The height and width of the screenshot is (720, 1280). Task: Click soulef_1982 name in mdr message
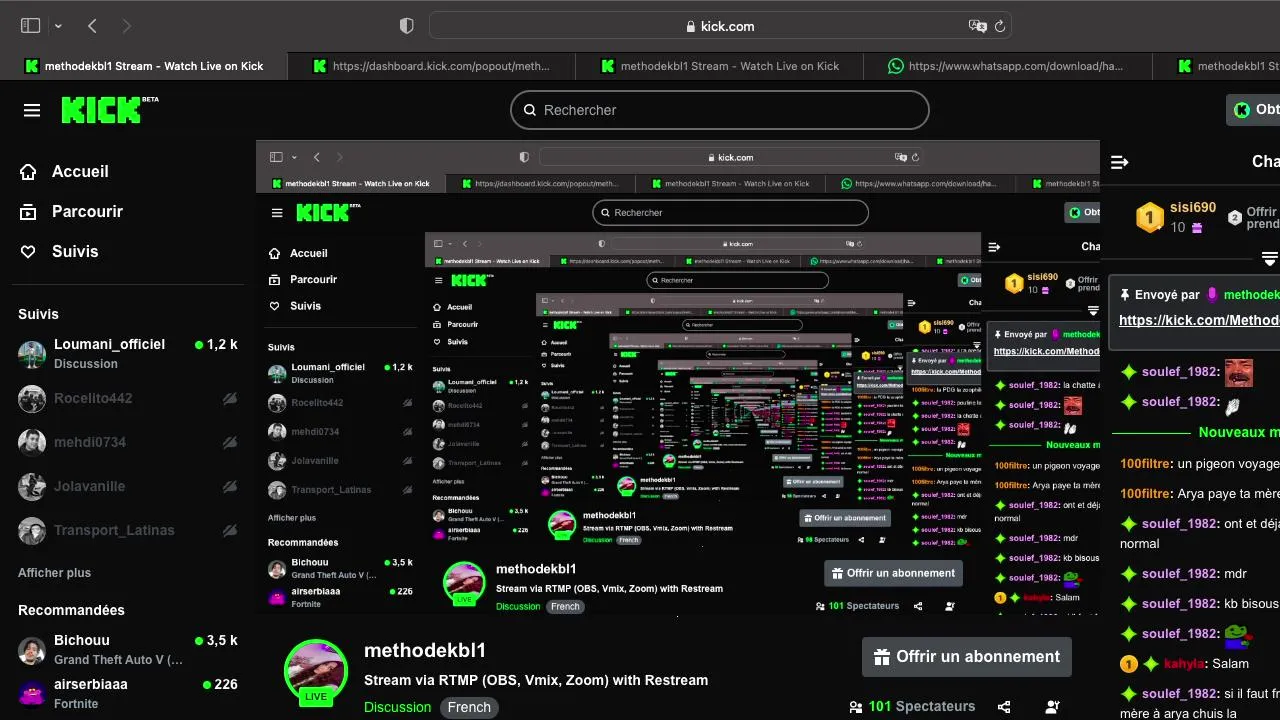(1181, 574)
